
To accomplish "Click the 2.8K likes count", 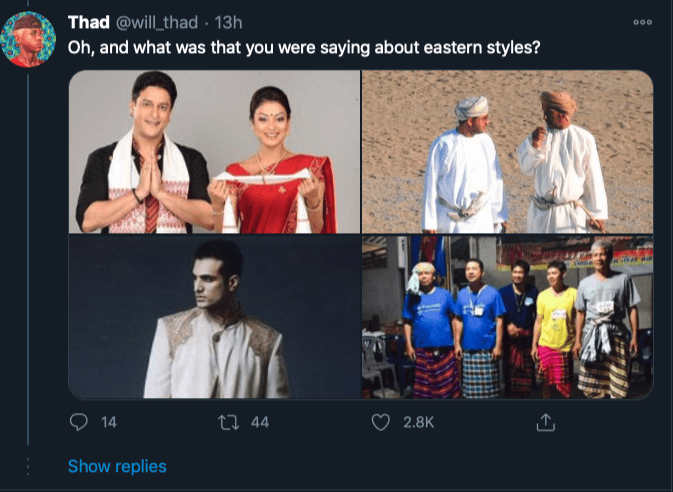I will pyautogui.click(x=418, y=423).
